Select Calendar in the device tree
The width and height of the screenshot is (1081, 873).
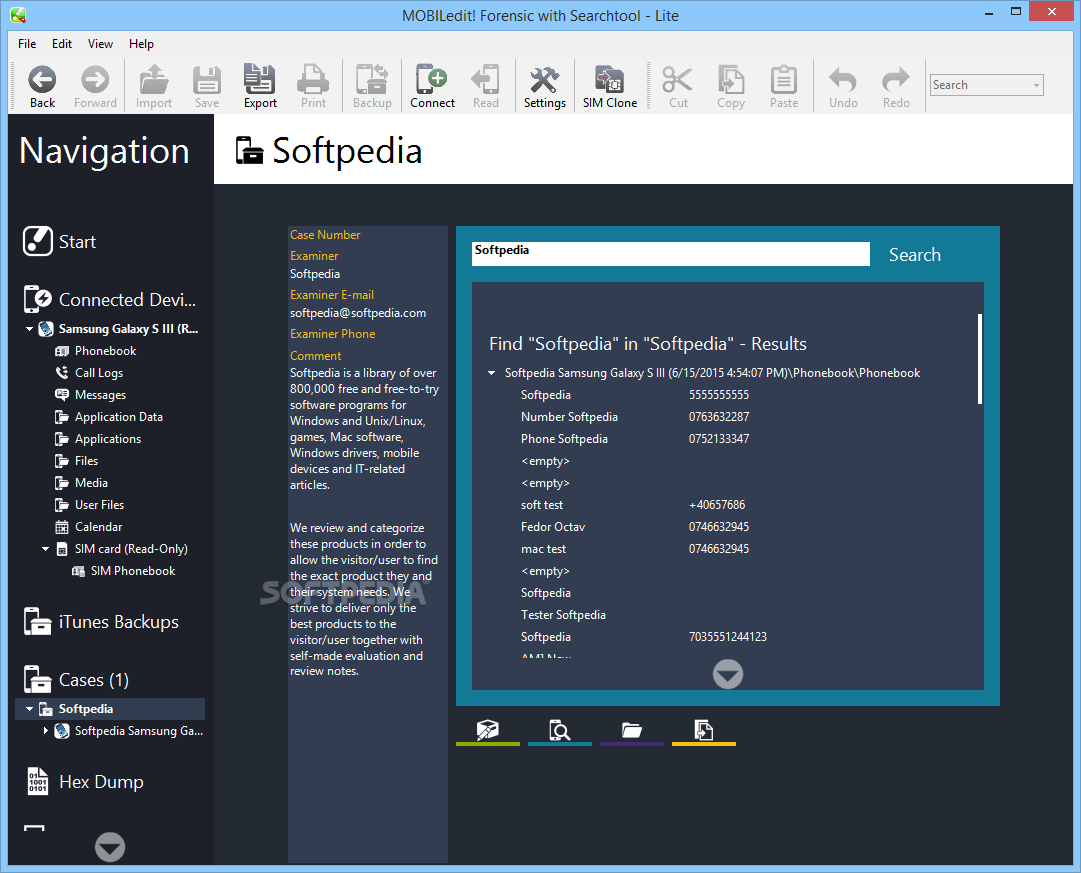click(x=98, y=527)
